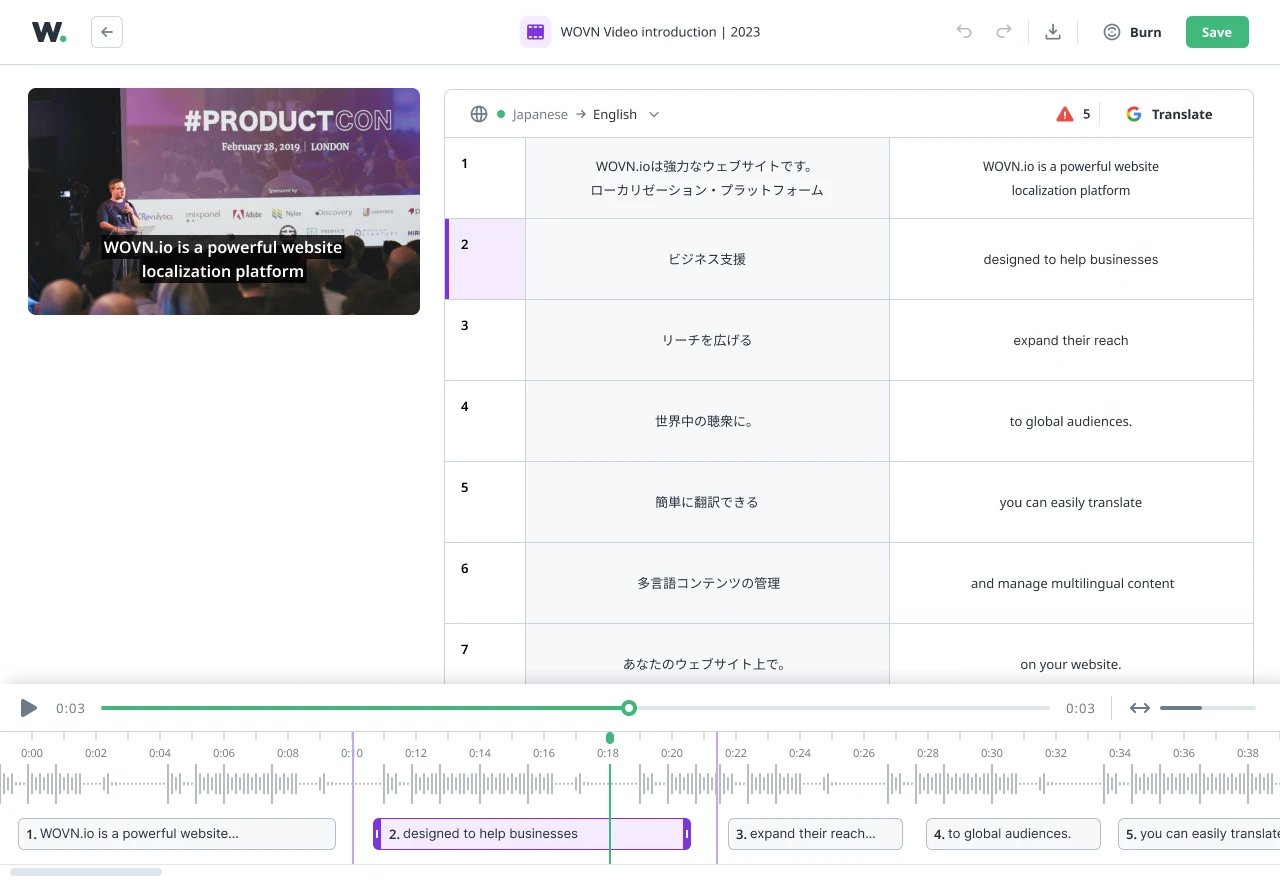This screenshot has height=880, width=1280.
Task: Translate with Google
Action: (x=1169, y=114)
